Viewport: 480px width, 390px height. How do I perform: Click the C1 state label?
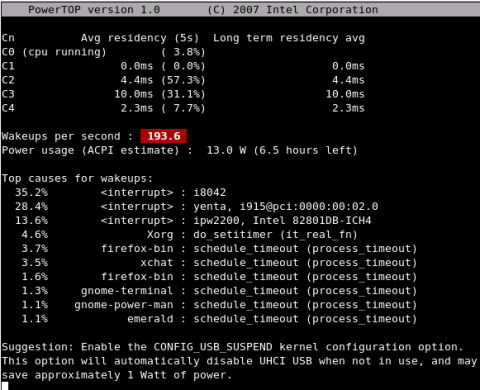[x=8, y=66]
